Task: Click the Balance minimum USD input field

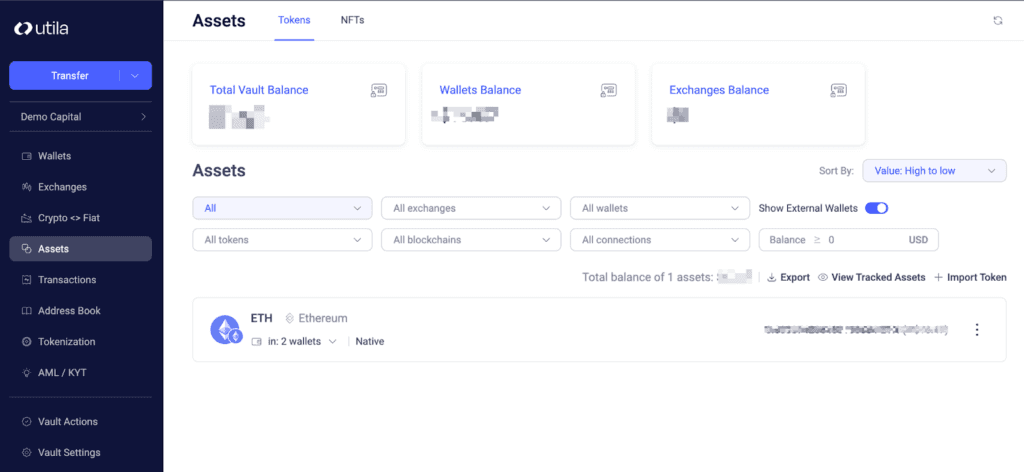Action: click(848, 240)
